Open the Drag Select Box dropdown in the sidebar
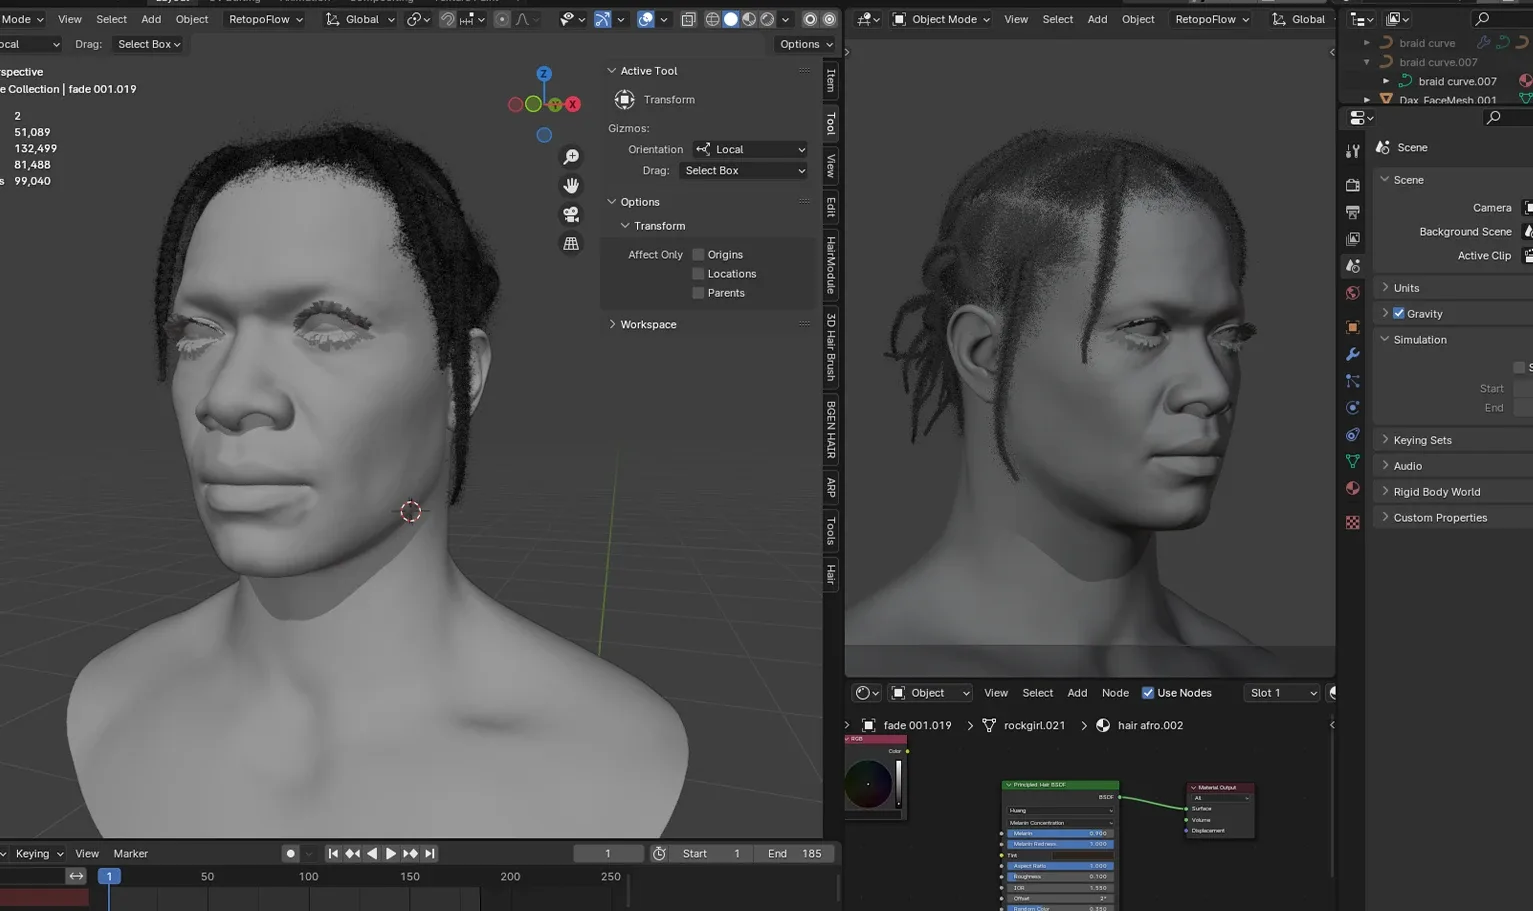 [x=743, y=171]
